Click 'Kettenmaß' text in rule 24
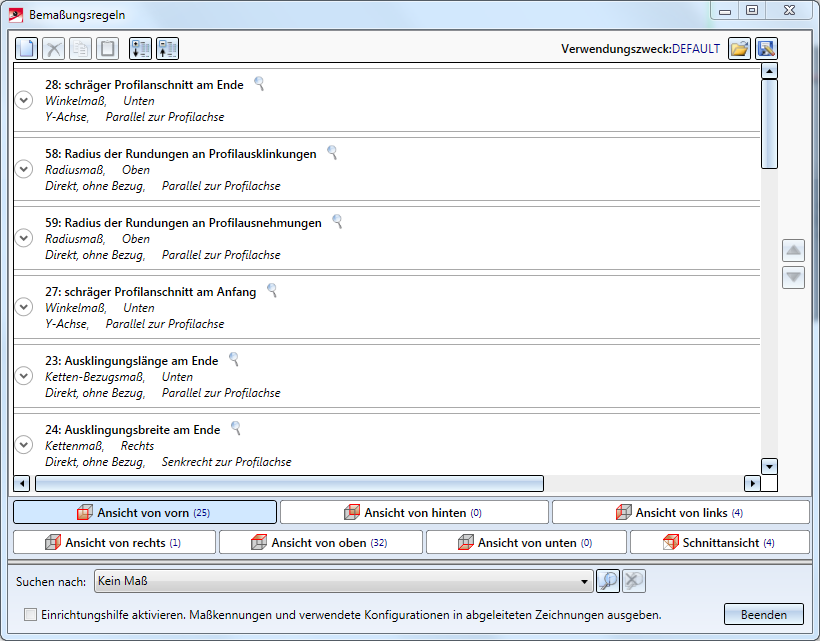 74,446
